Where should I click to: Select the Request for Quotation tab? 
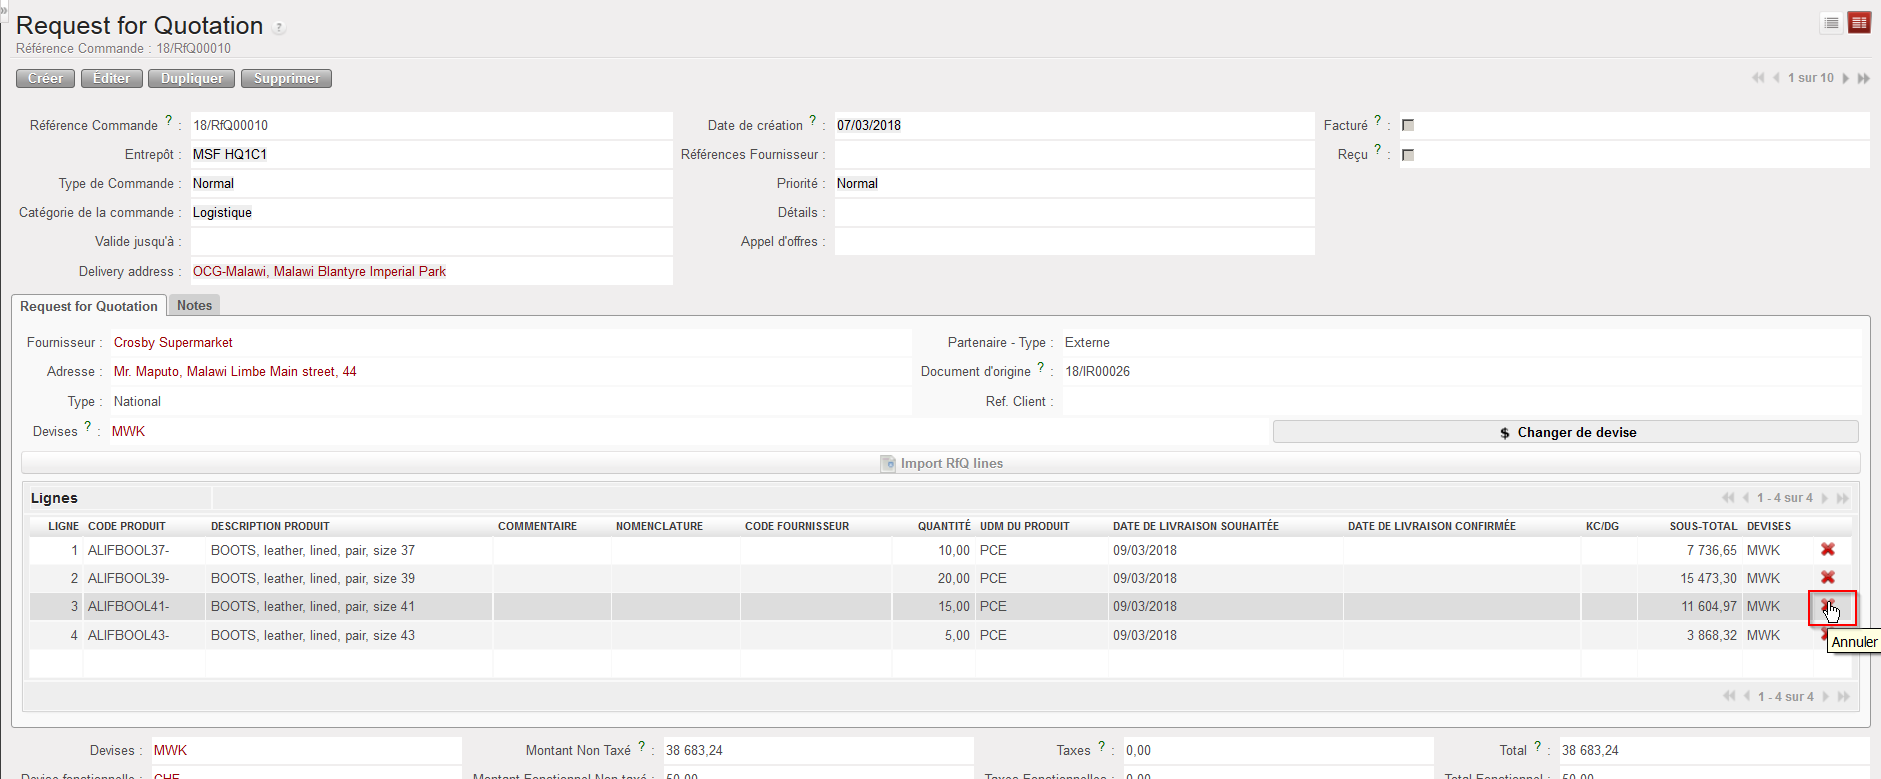pos(89,306)
